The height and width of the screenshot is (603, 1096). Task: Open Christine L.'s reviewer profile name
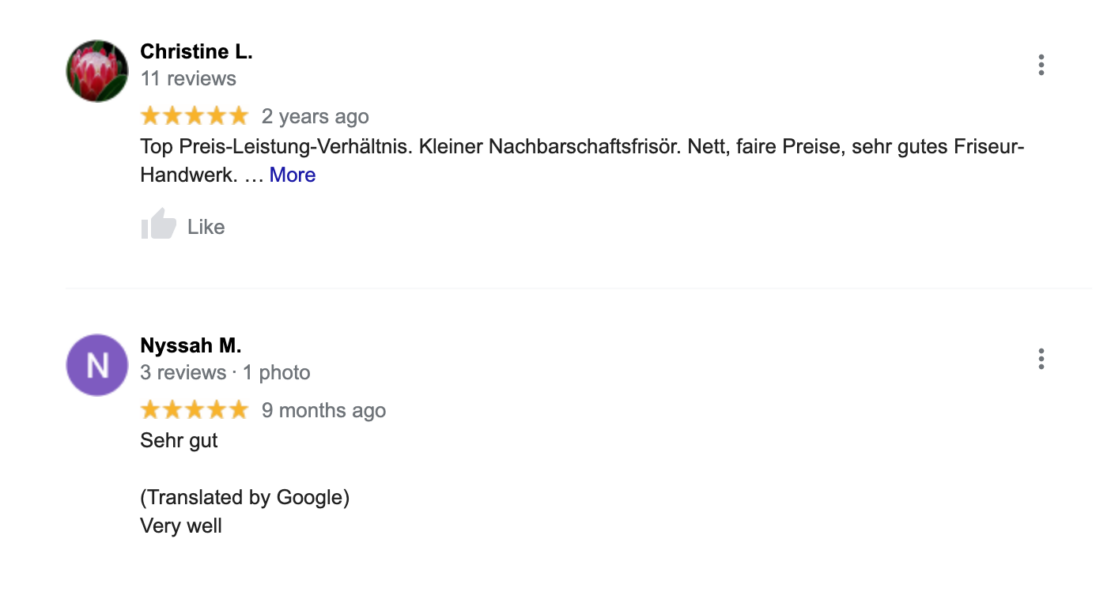point(196,52)
